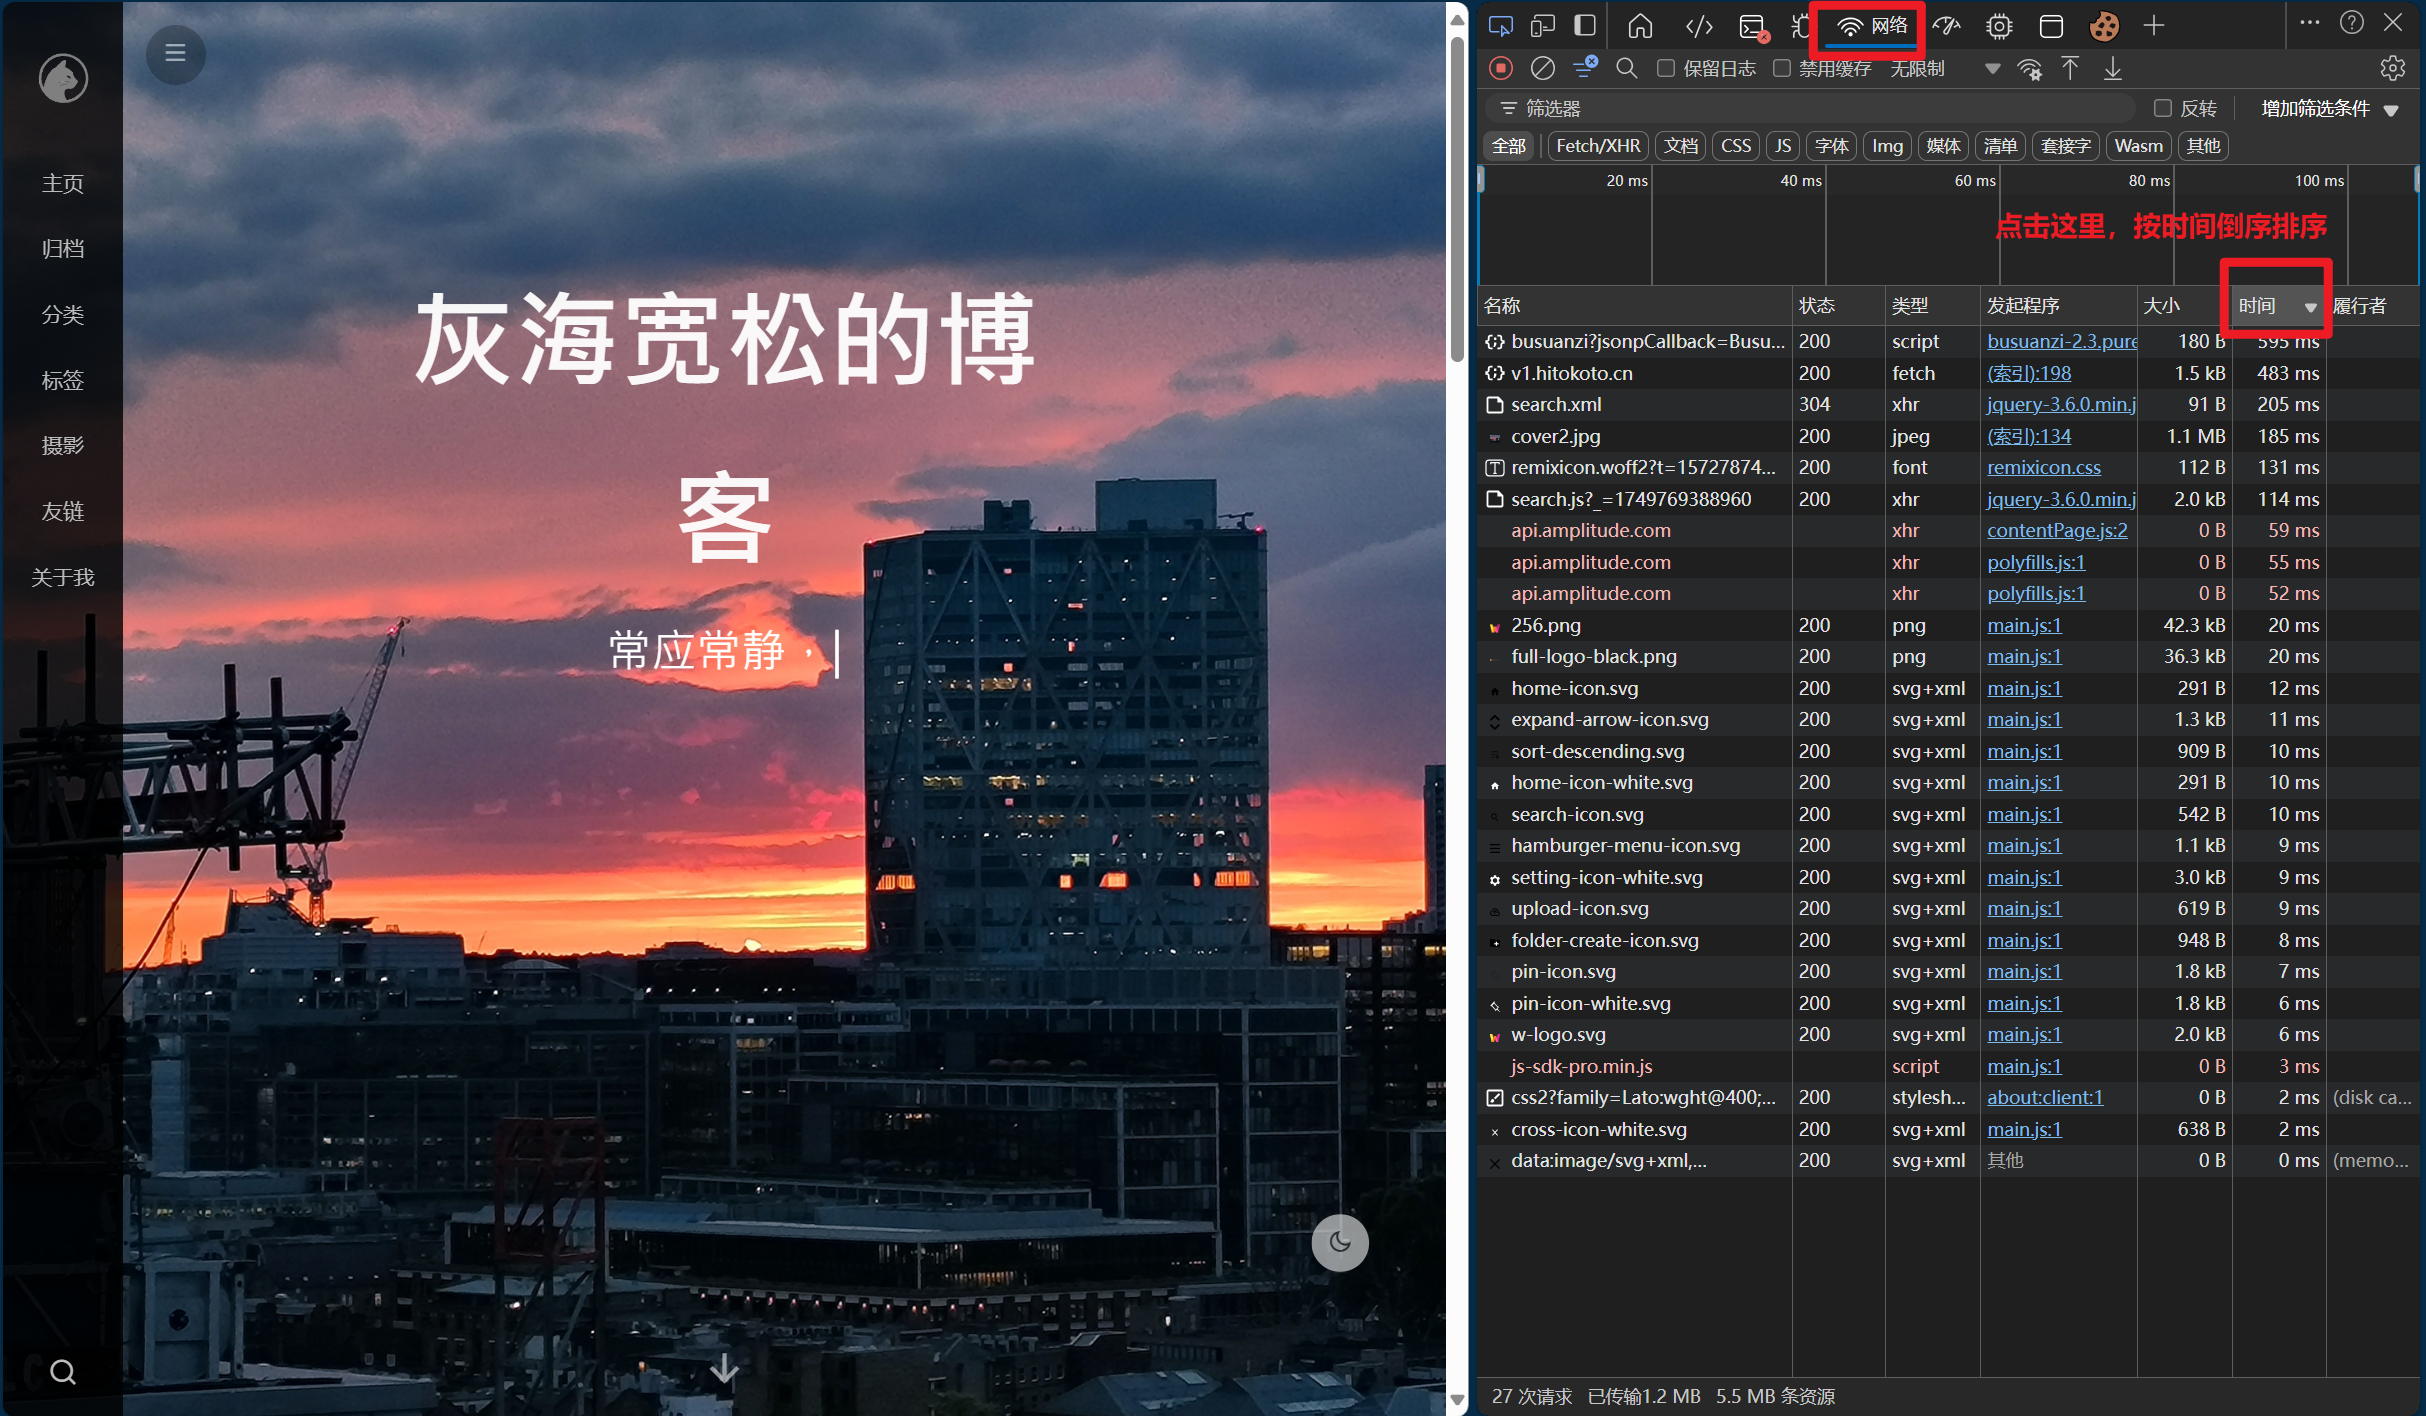Open the Performance panel icon
Screen dimensions: 2426x1416
[1946, 26]
